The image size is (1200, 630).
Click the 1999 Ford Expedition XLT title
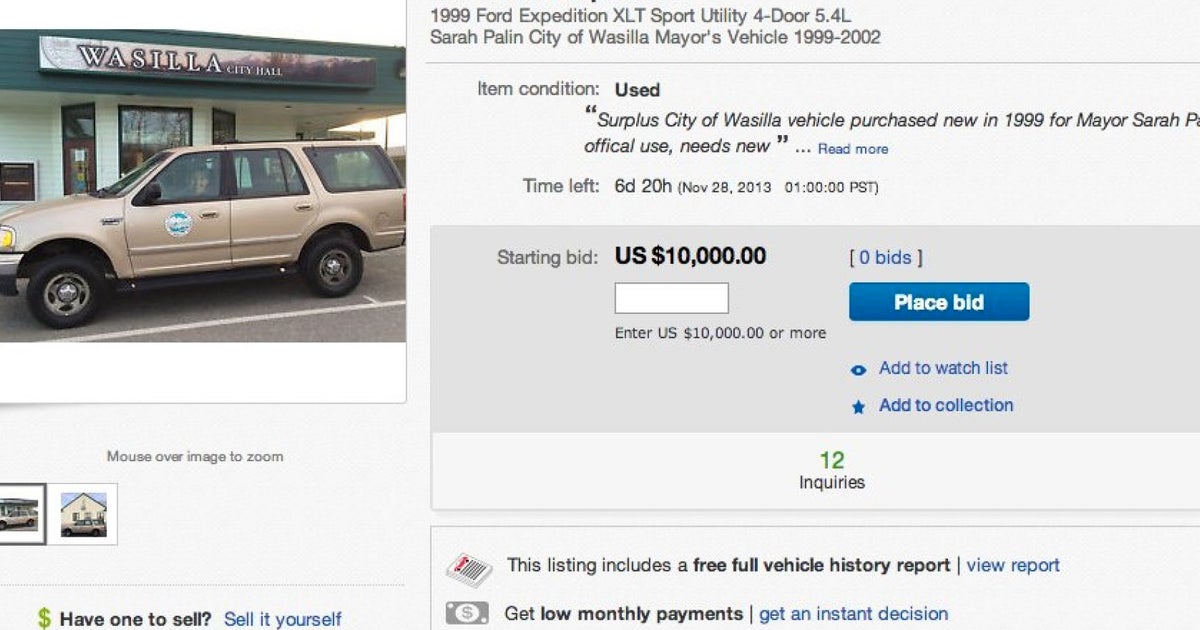click(x=640, y=15)
